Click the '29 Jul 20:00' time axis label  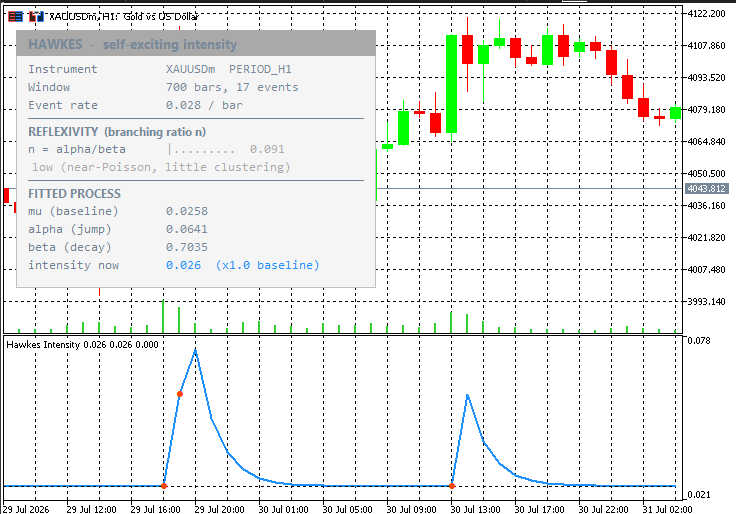pyautogui.click(x=219, y=509)
